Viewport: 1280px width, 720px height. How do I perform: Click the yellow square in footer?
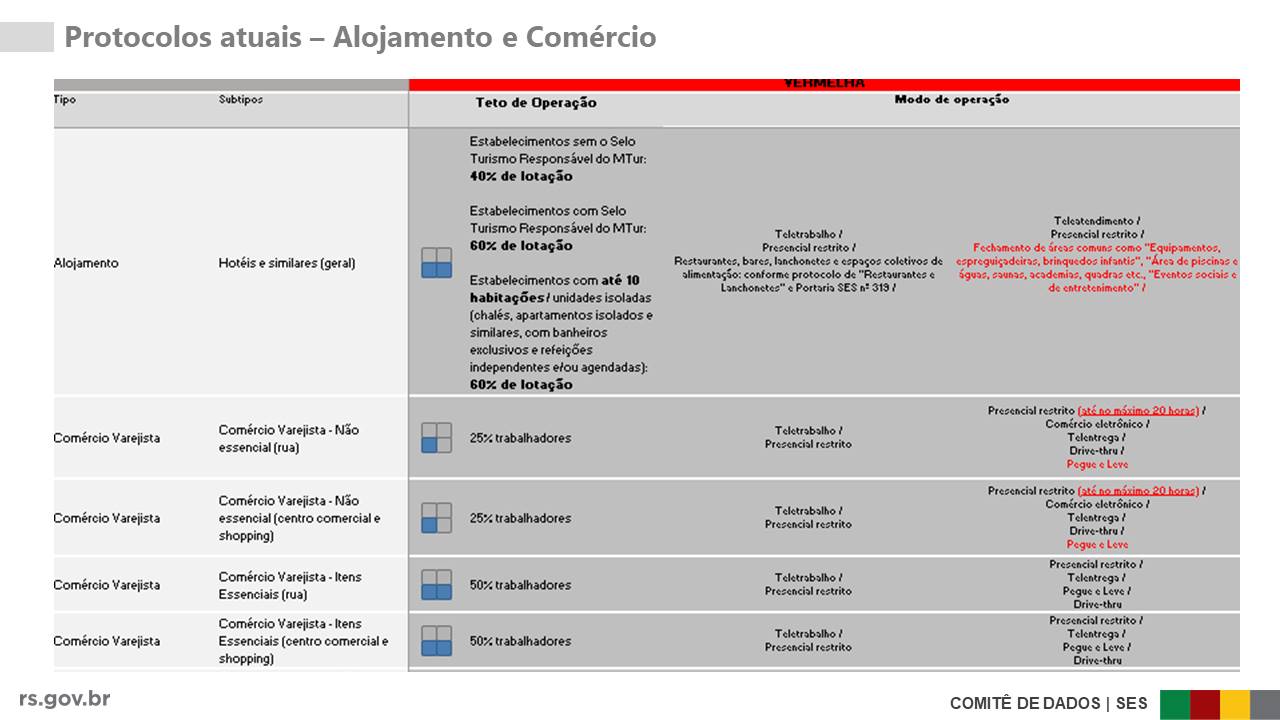(1235, 704)
